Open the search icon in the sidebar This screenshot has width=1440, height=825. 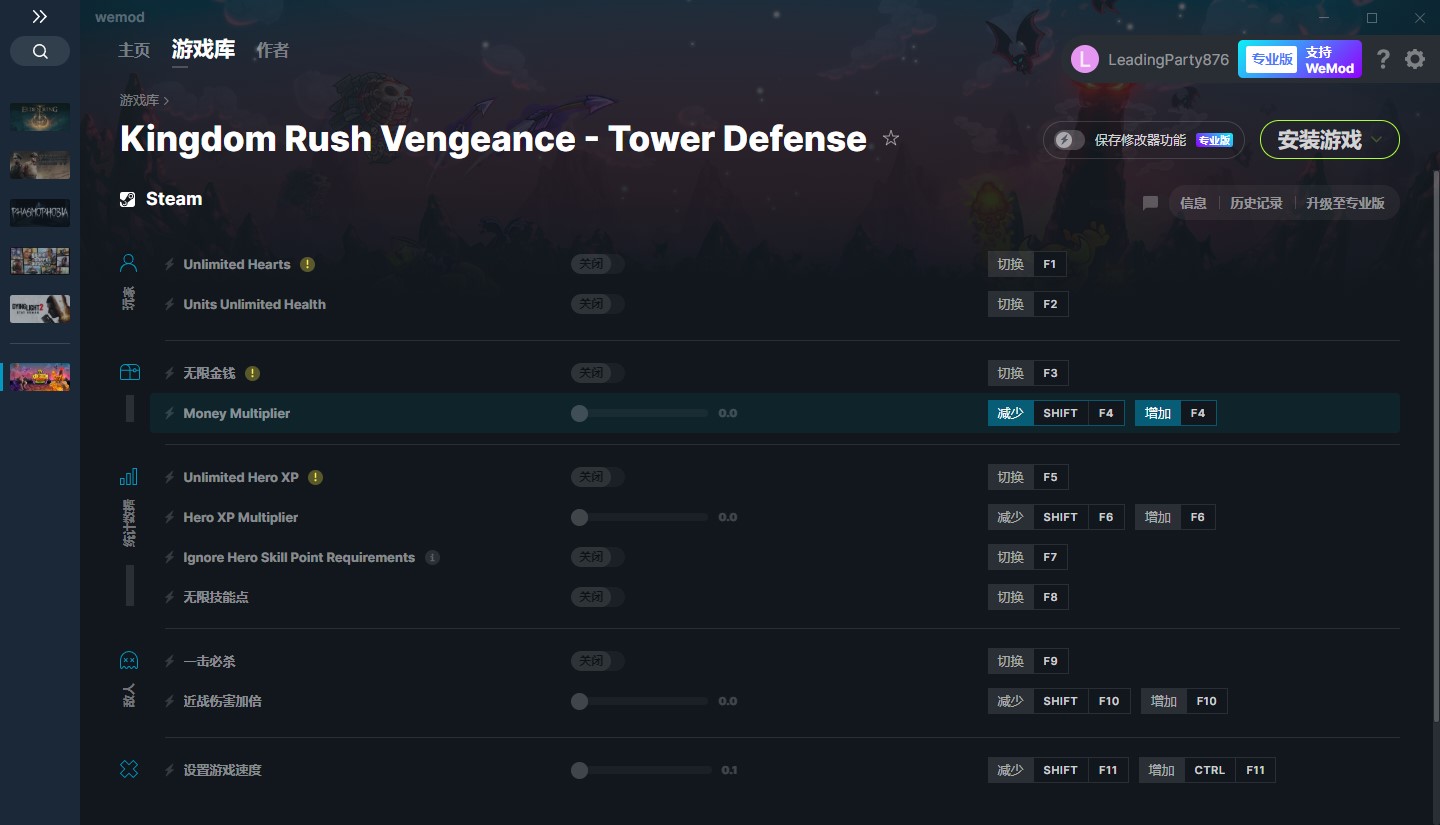coord(40,51)
